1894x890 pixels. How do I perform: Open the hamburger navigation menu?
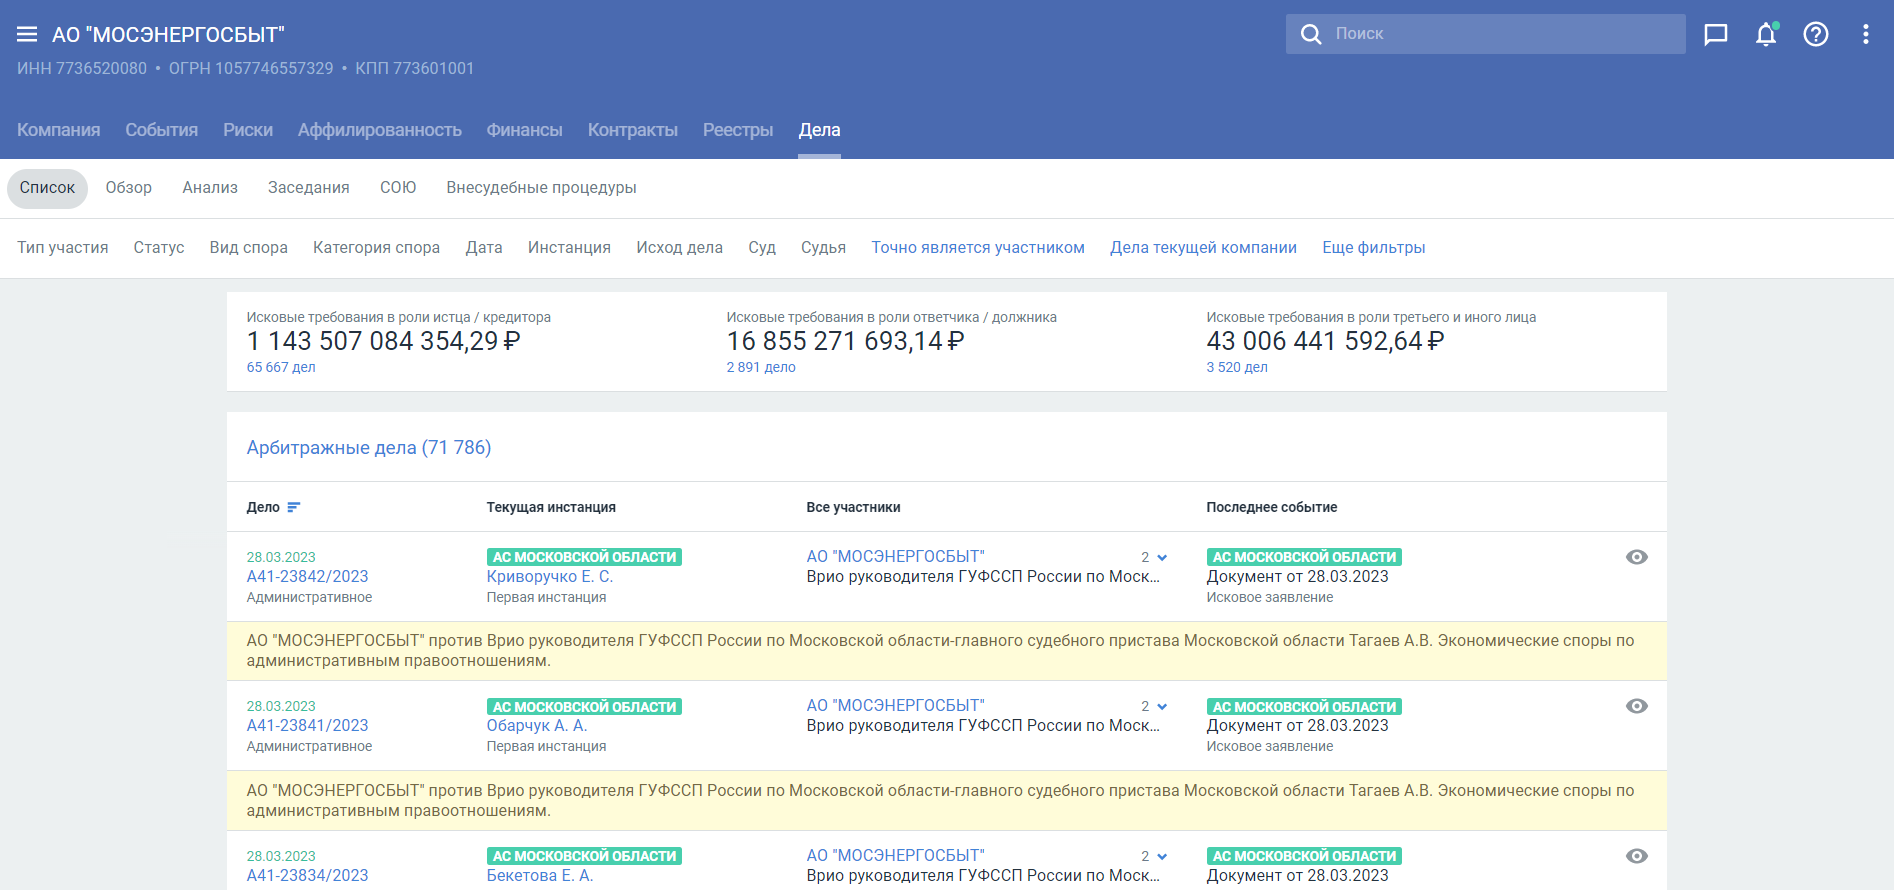pyautogui.click(x=27, y=35)
